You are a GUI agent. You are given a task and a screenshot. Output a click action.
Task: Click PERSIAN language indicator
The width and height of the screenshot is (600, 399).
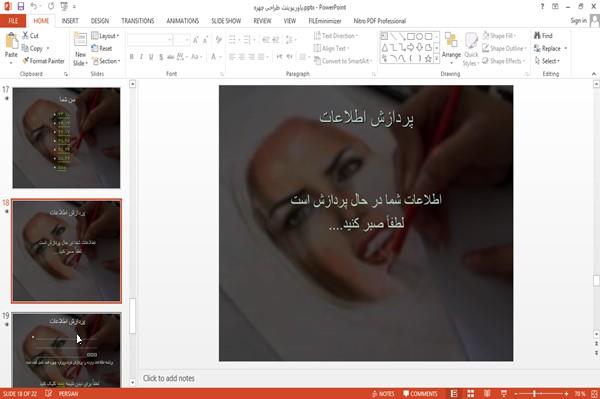pos(68,394)
